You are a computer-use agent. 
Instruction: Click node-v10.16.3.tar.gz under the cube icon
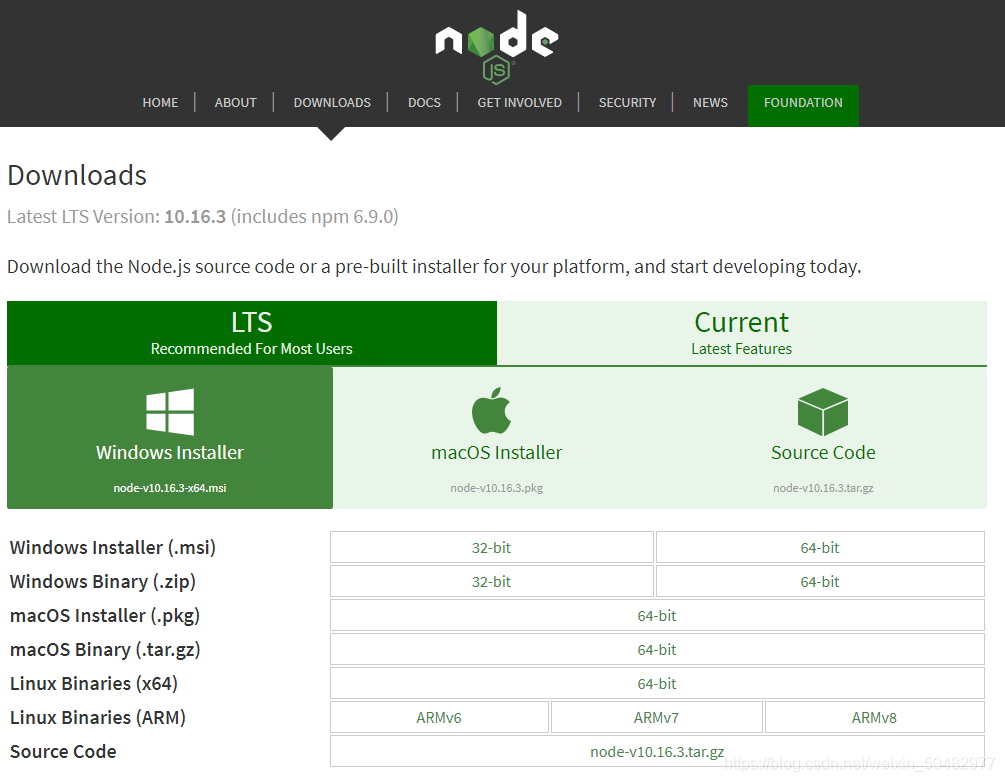coord(823,488)
